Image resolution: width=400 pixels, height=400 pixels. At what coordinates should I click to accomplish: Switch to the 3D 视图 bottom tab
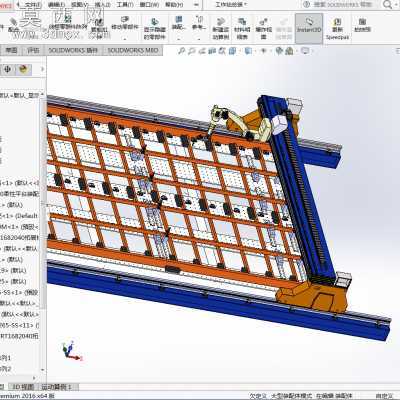[23, 387]
